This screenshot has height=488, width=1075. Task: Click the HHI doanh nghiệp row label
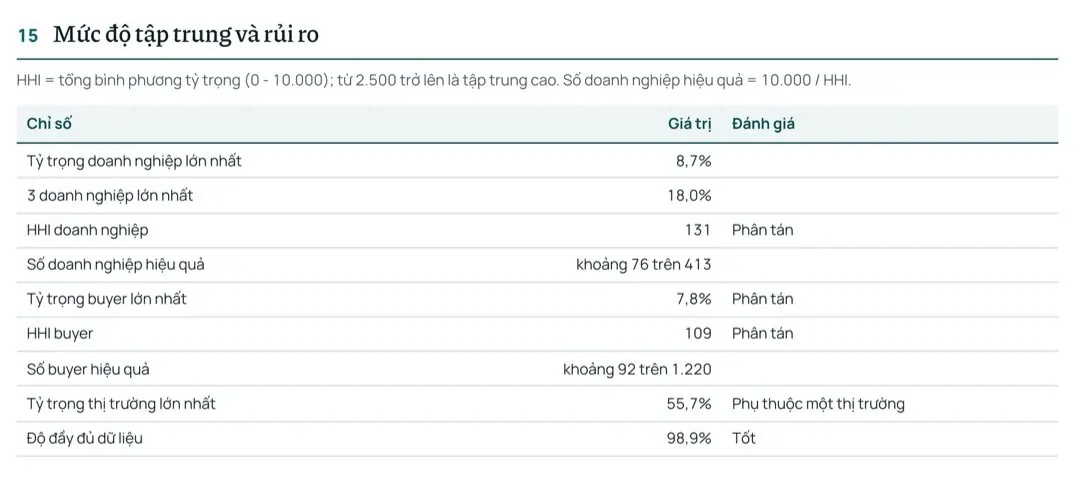[x=87, y=230]
